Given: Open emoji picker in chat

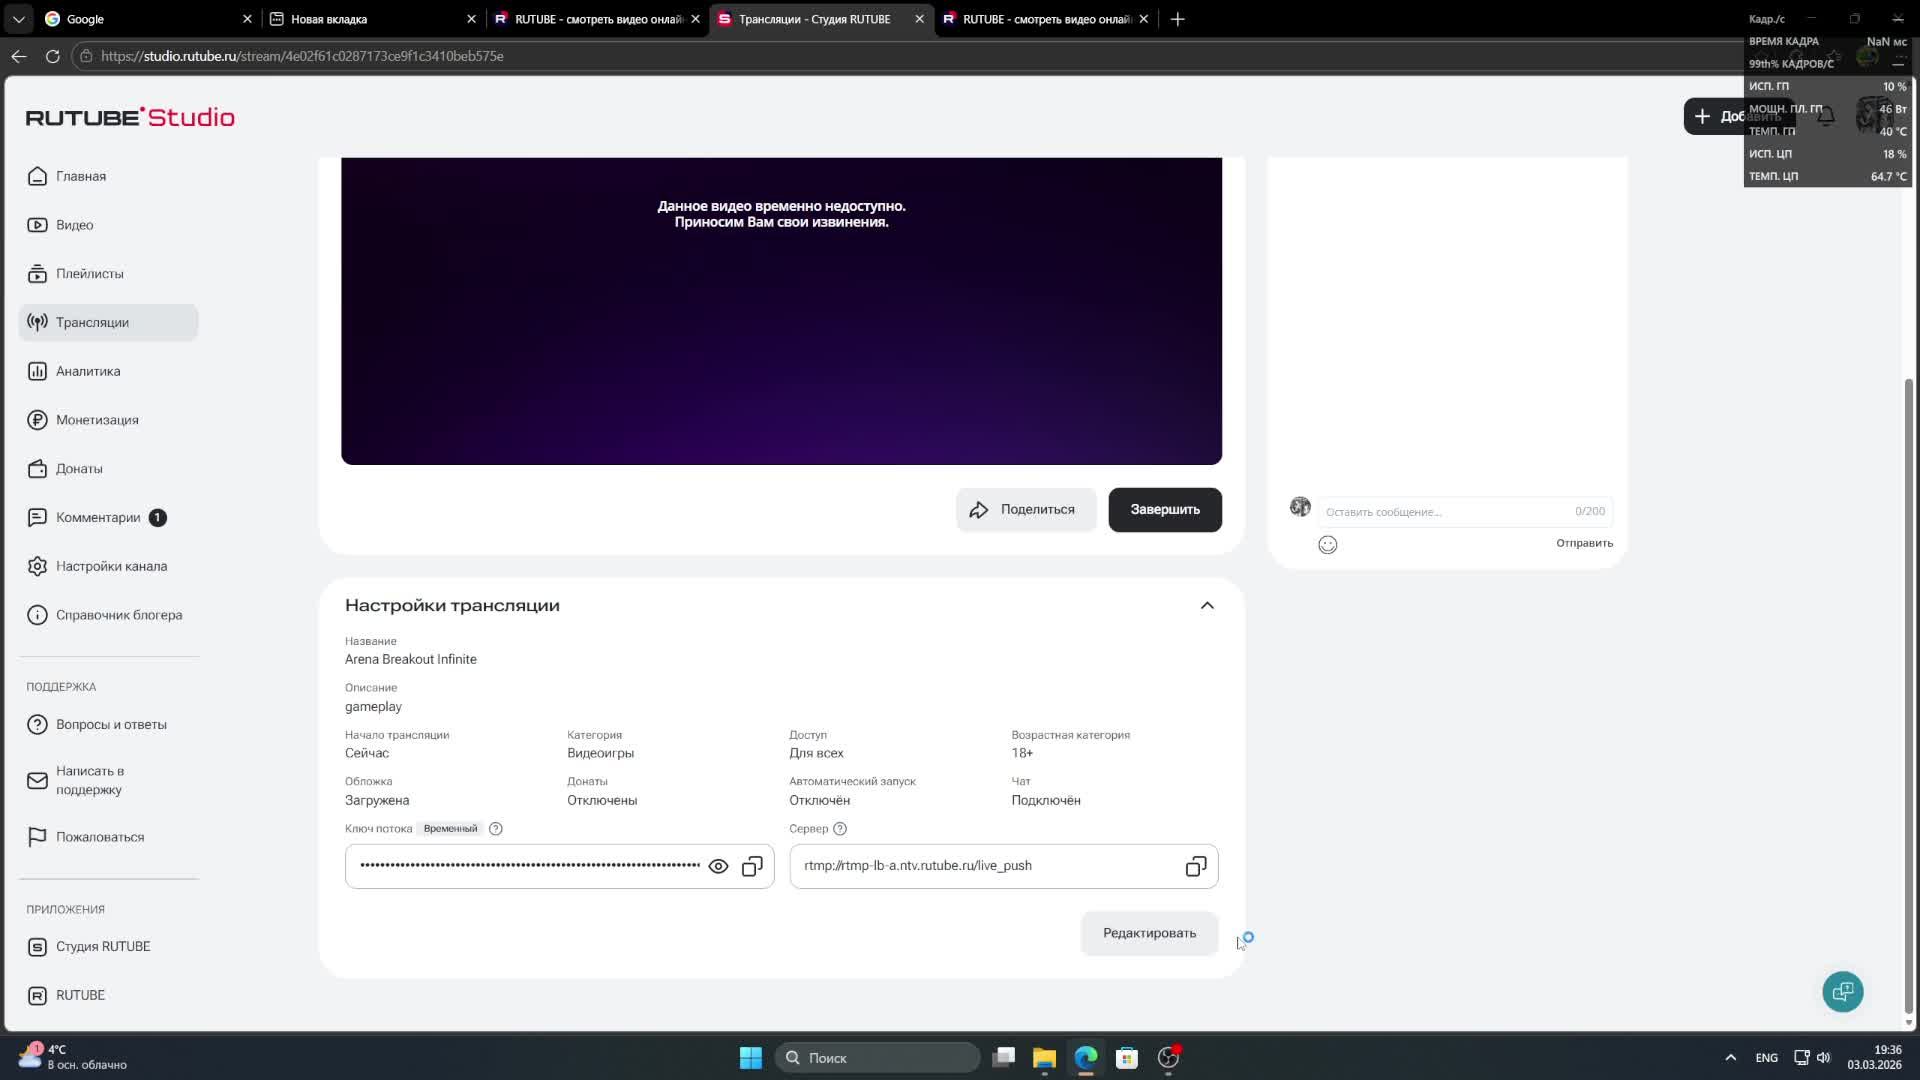Looking at the screenshot, I should pos(1327,544).
